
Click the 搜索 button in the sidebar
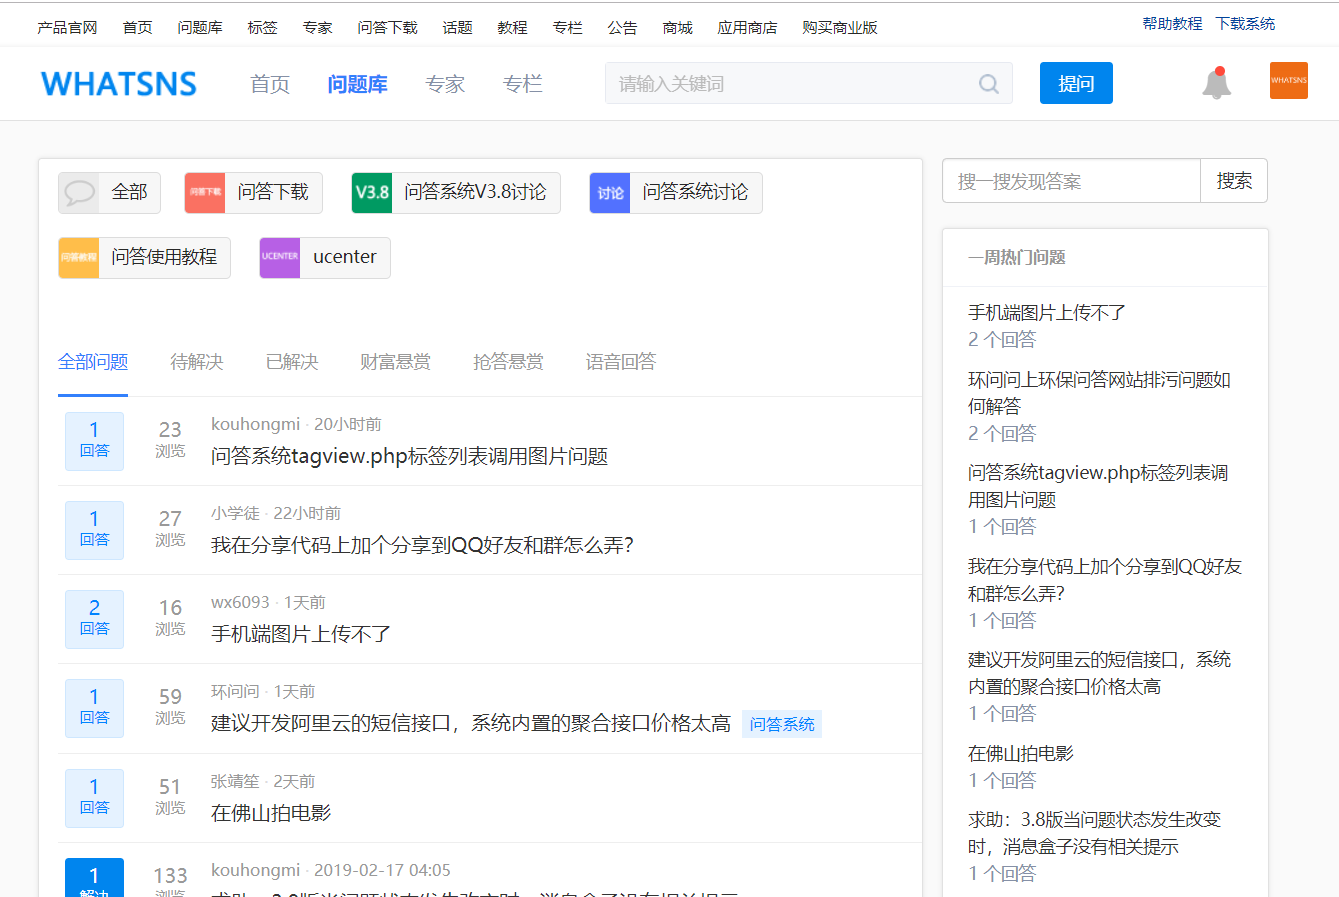coord(1233,181)
